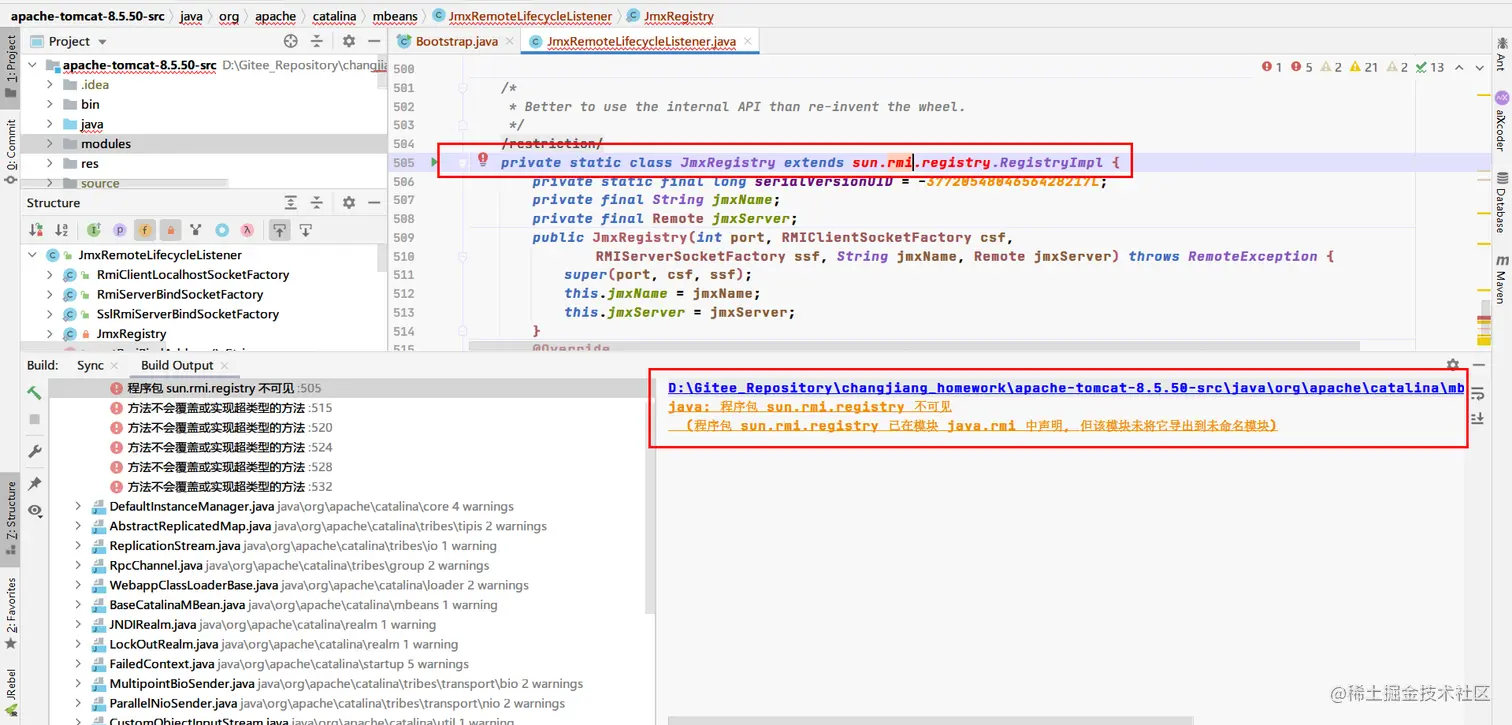Toggle show properties filter in Structure
Screen dimensions: 1512x725
pos(119,230)
